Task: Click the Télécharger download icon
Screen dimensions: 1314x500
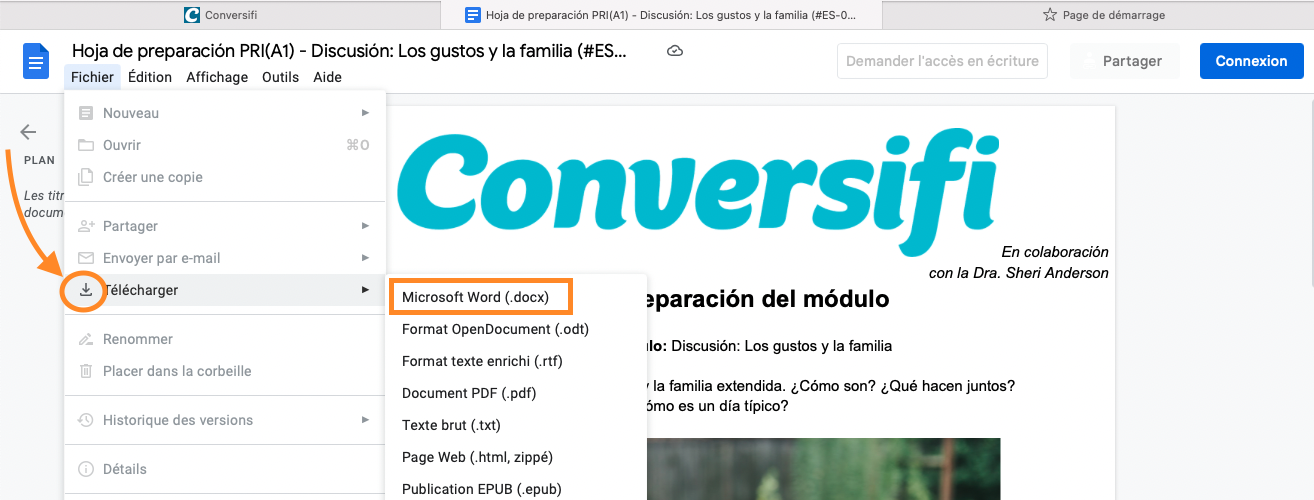Action: click(x=86, y=290)
